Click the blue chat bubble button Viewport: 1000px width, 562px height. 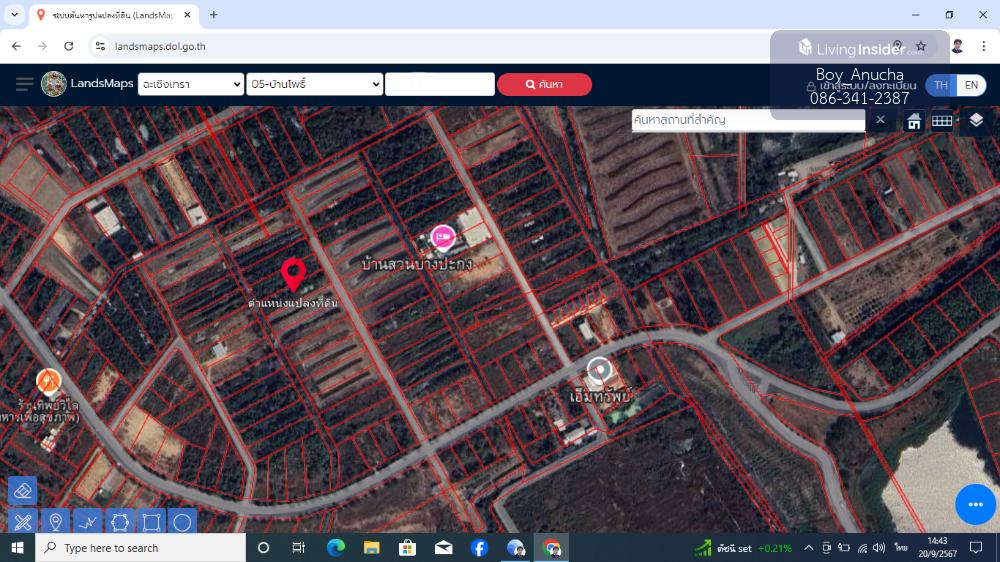(x=975, y=504)
